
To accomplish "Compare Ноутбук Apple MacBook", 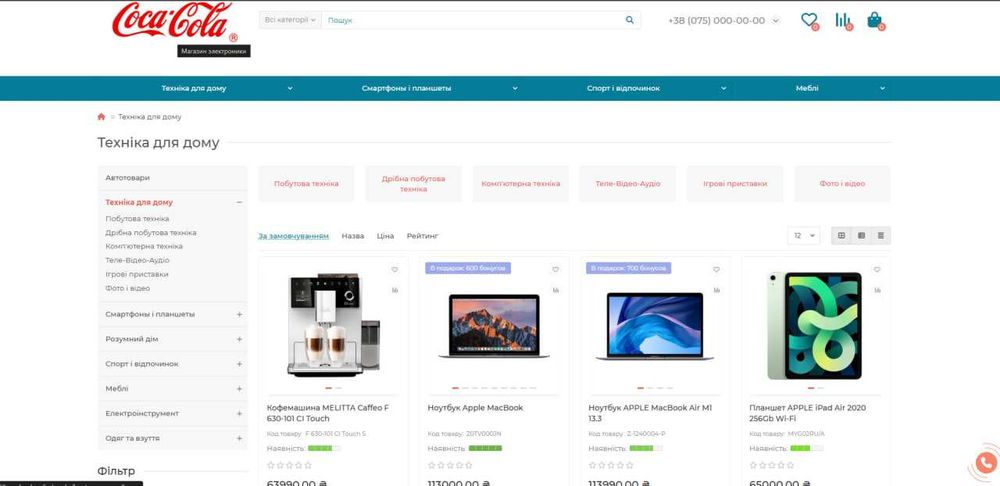I will [x=555, y=290].
